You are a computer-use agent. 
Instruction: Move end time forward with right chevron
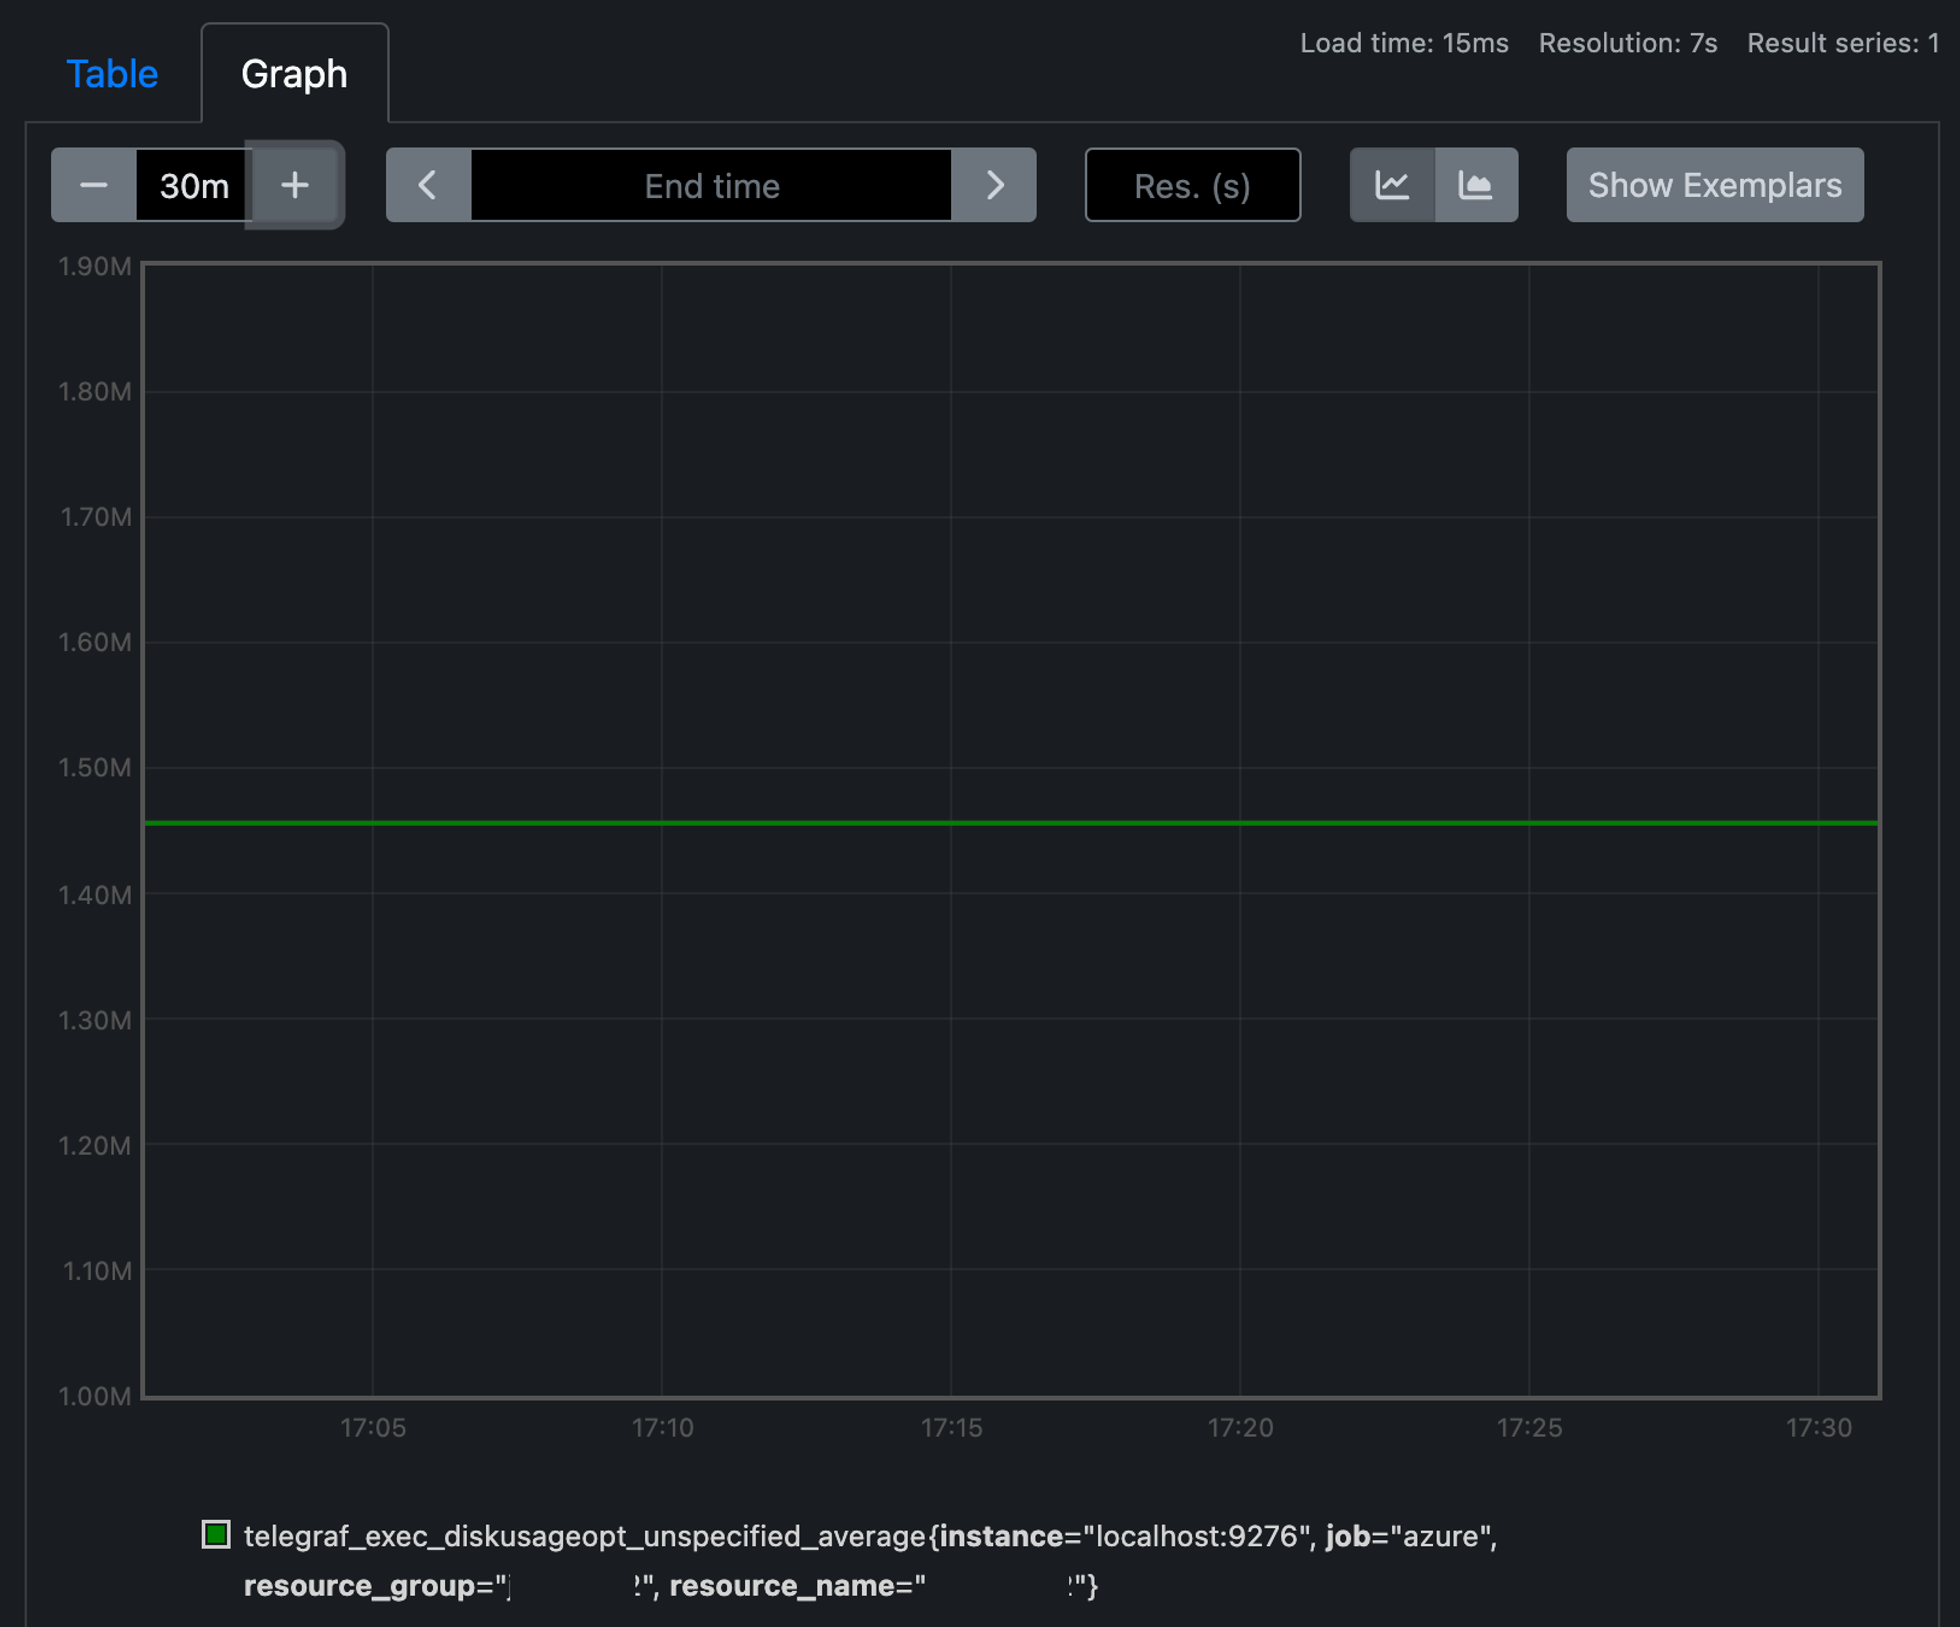point(994,185)
